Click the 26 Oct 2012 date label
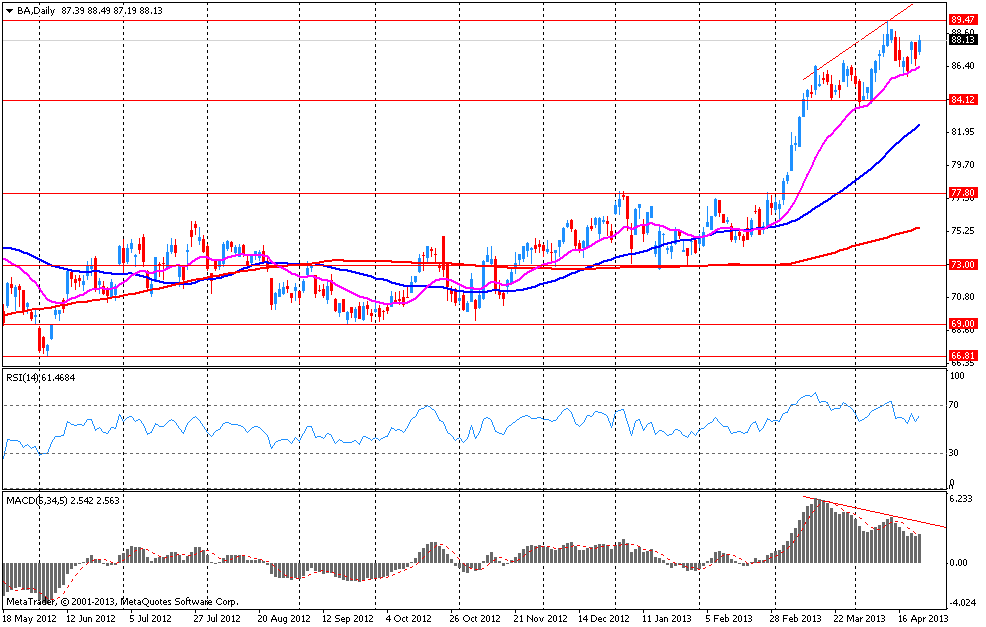 pyautogui.click(x=476, y=618)
